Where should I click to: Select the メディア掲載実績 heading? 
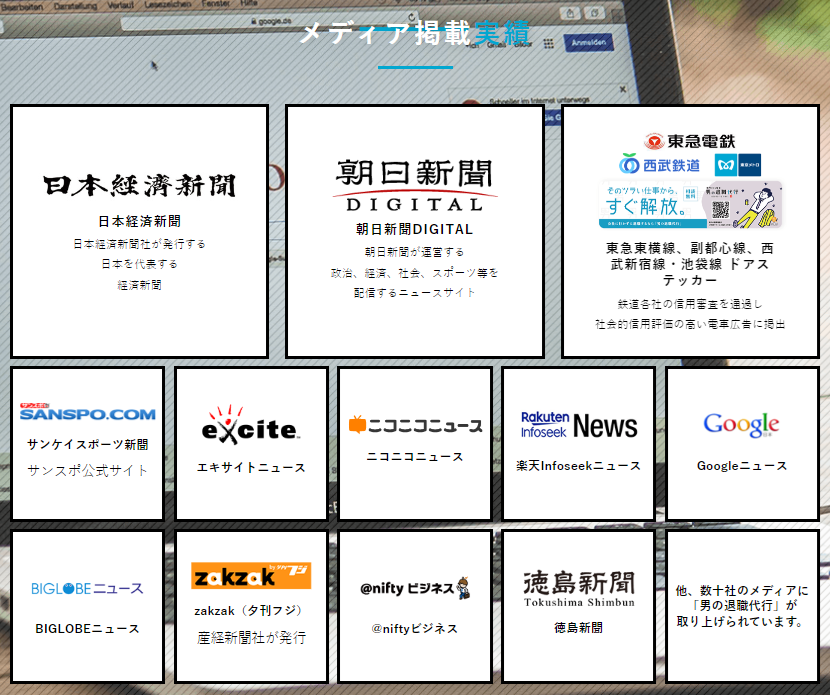(x=414, y=33)
